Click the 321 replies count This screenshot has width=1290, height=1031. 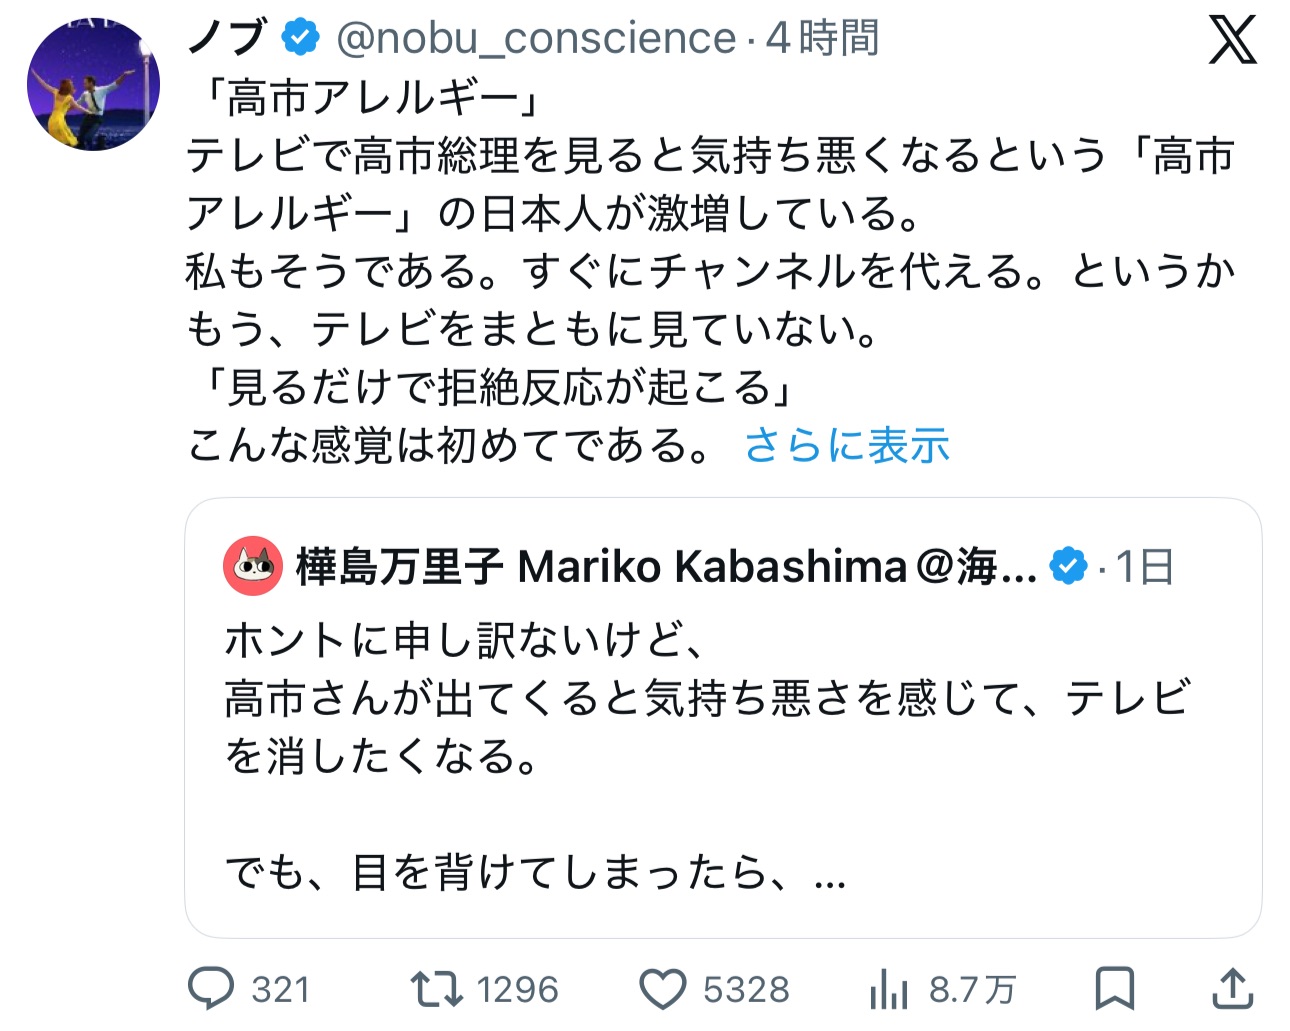[280, 990]
